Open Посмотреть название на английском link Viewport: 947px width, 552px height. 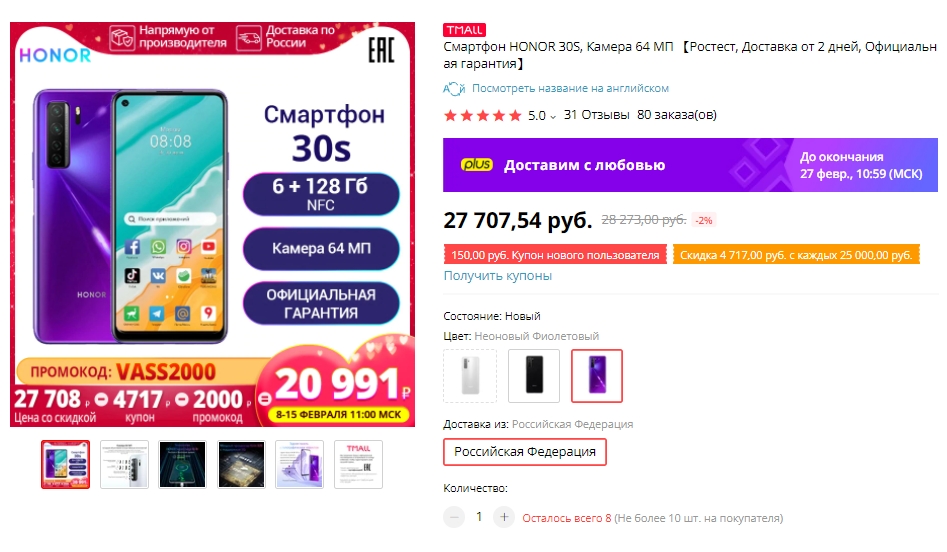pos(570,88)
